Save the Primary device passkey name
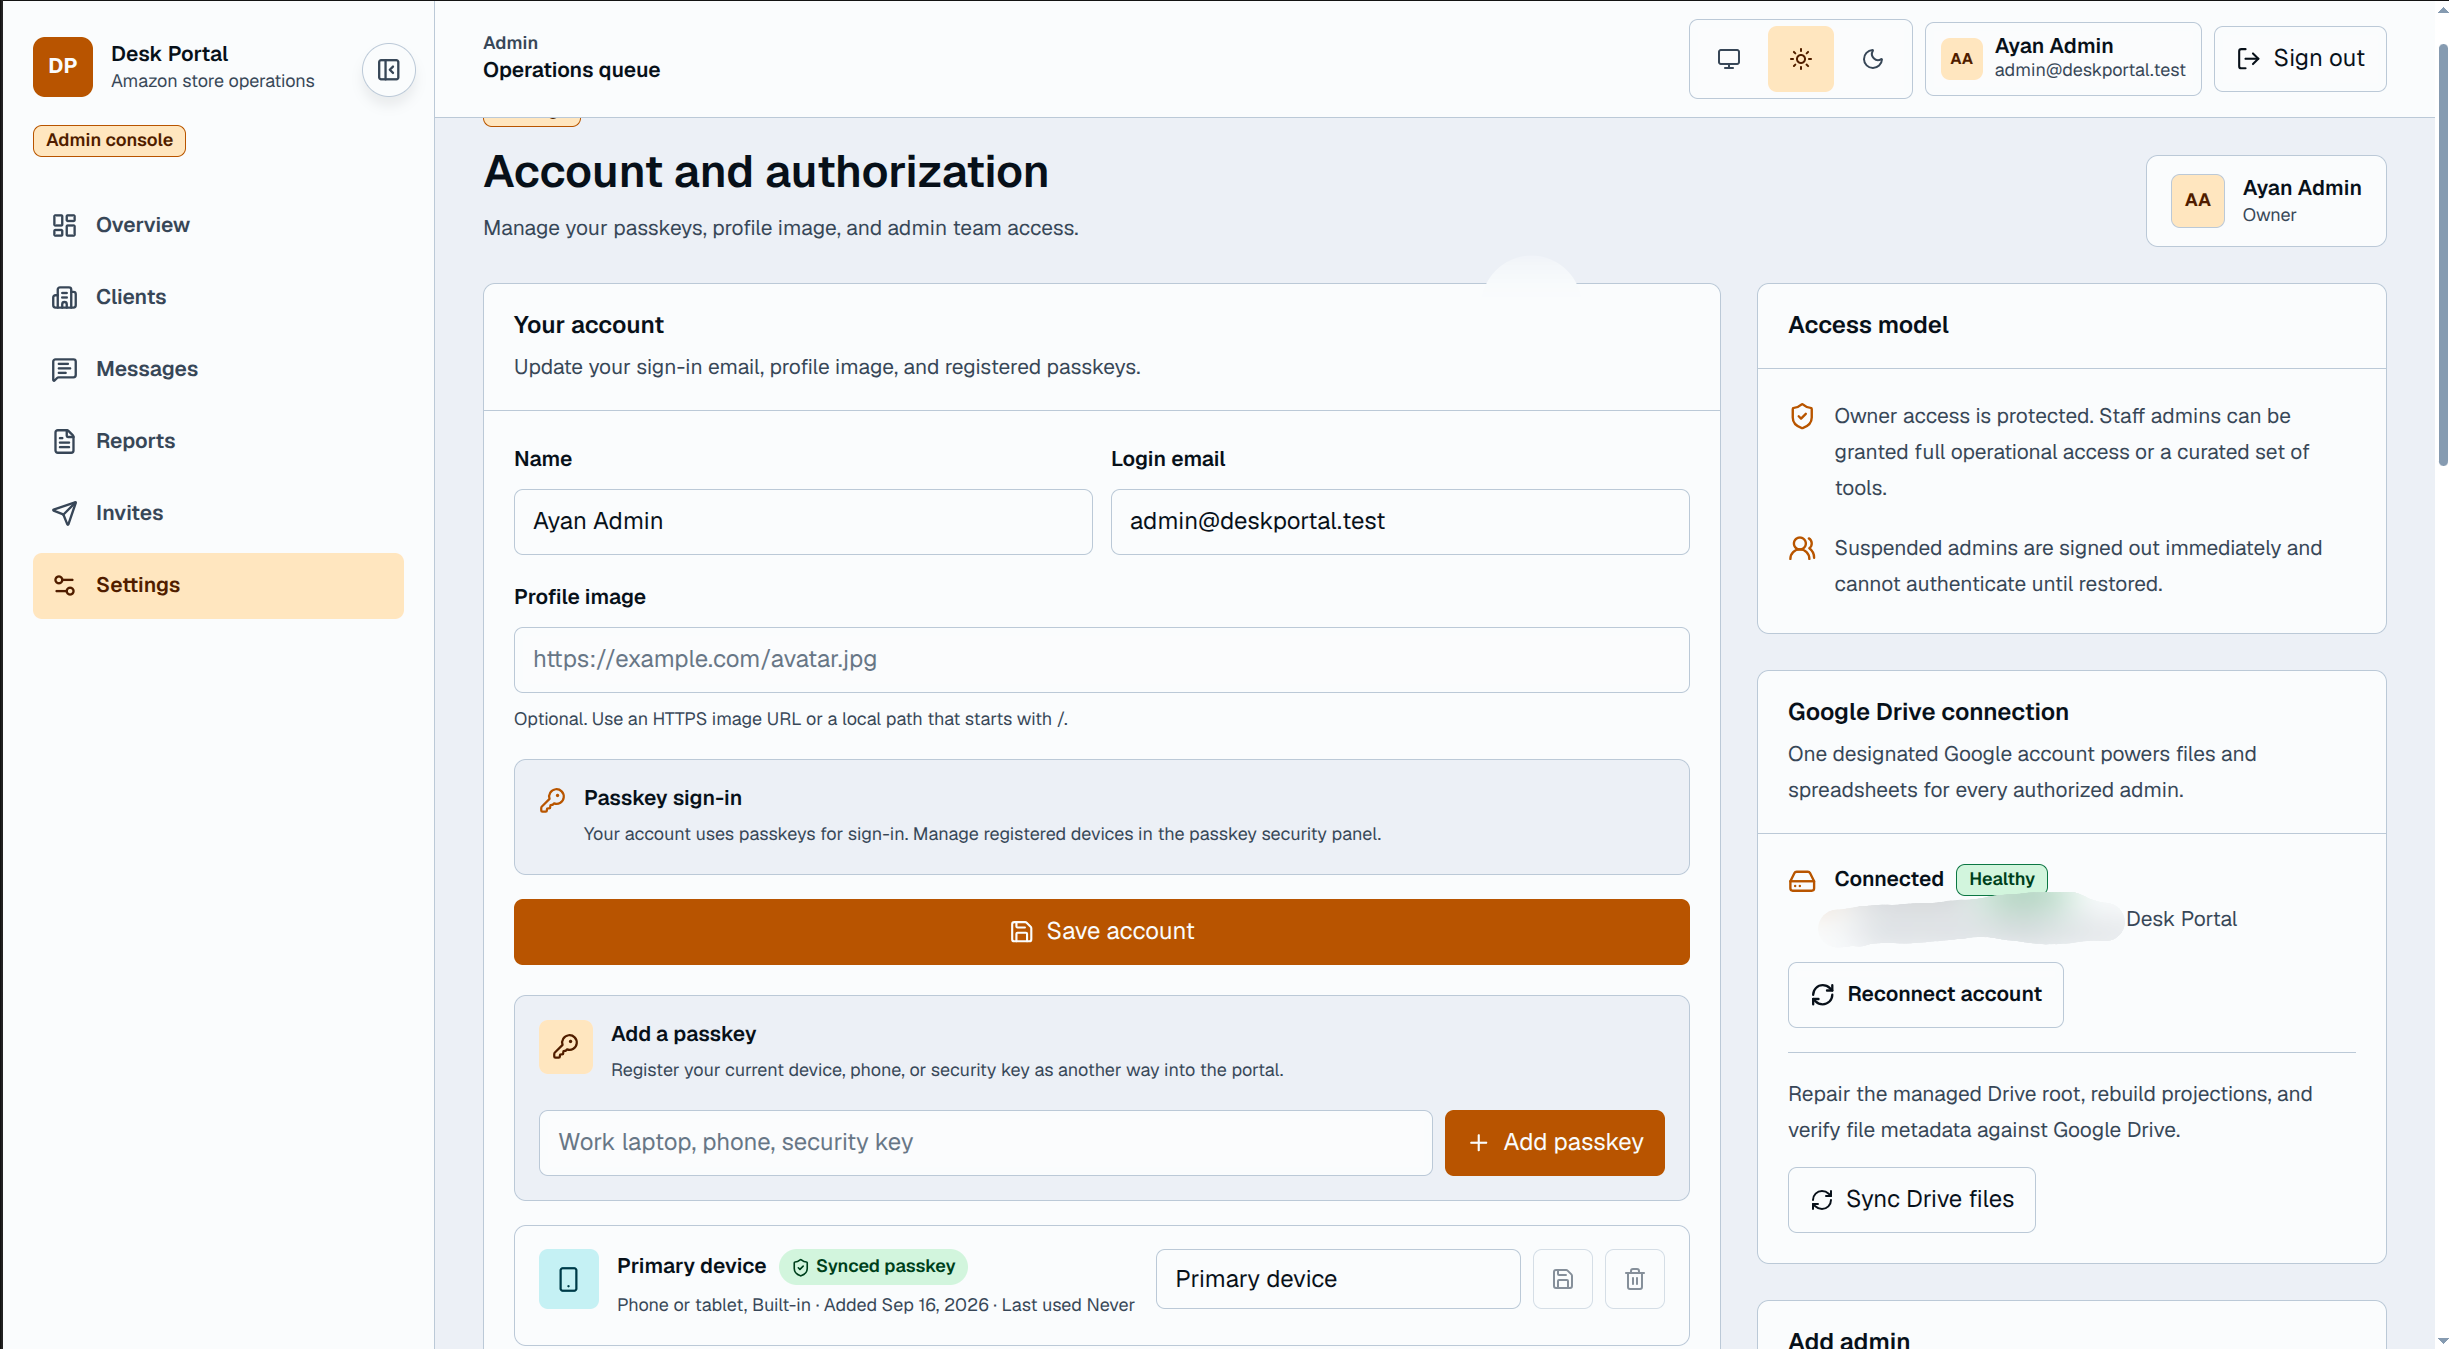 (1562, 1278)
